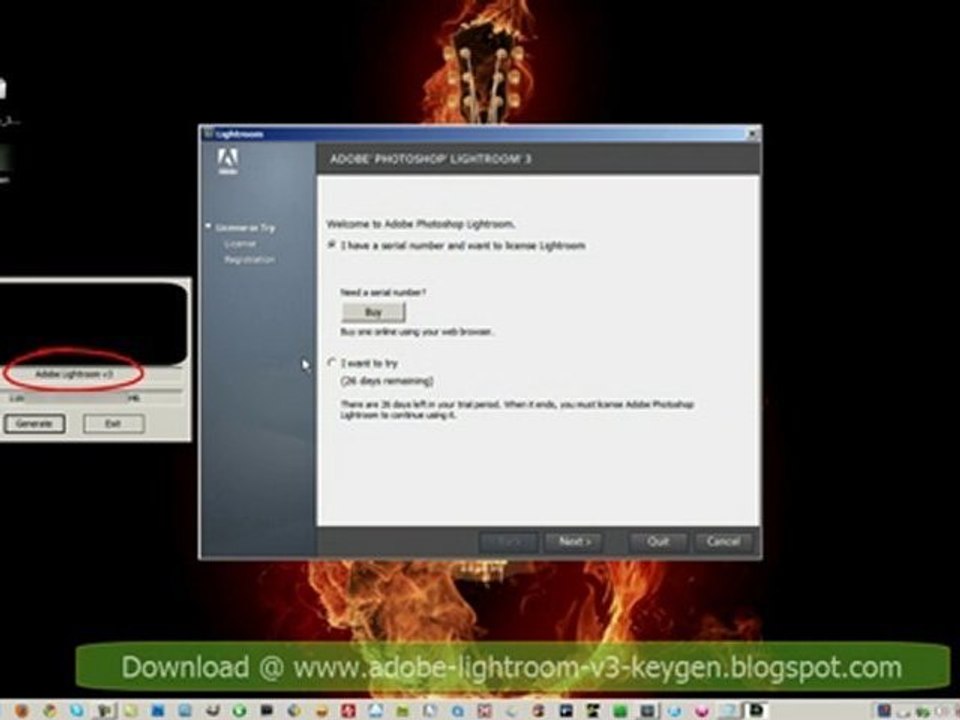Select the "I want to try" option

[332, 363]
